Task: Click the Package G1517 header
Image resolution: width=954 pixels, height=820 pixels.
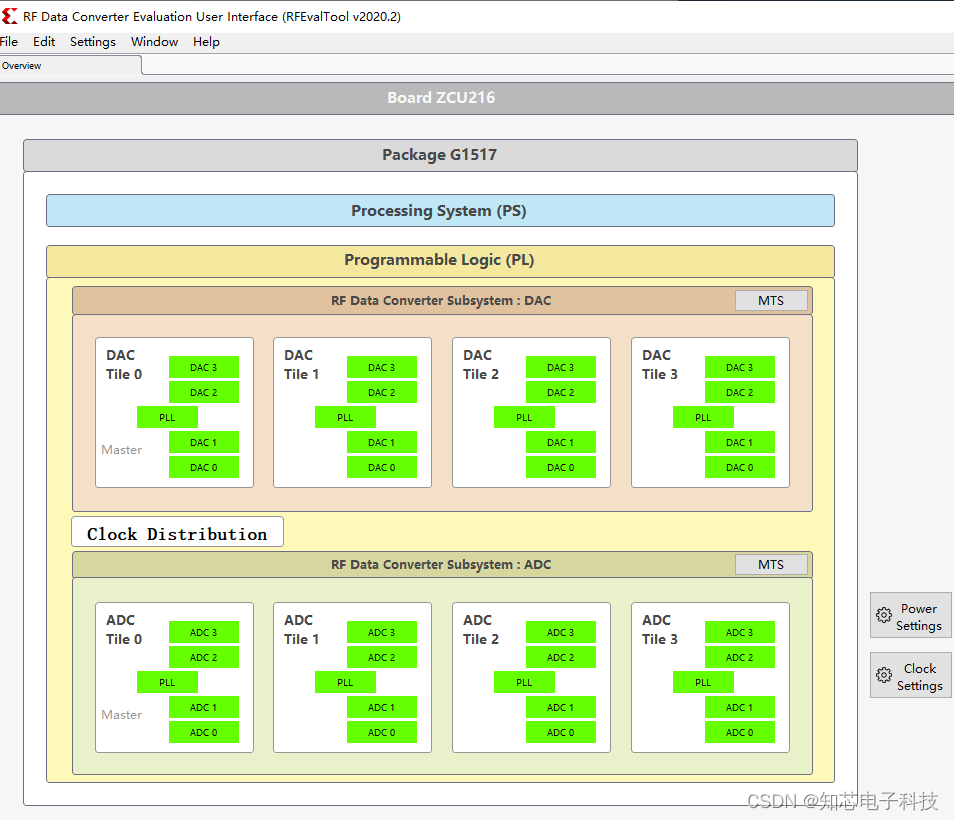Action: [x=440, y=155]
